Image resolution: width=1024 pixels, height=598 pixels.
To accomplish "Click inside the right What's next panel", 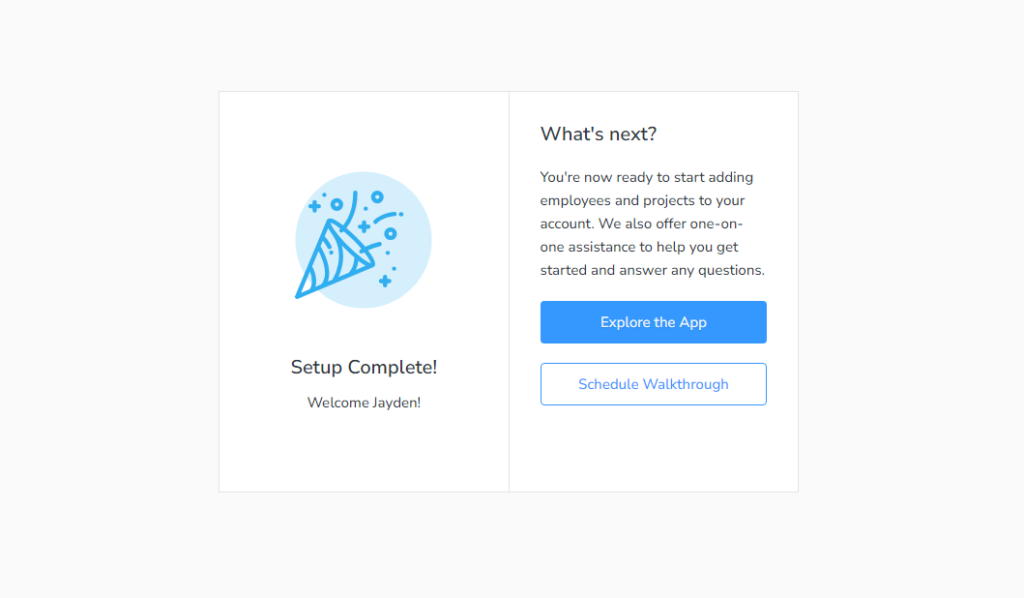I will point(653,450).
